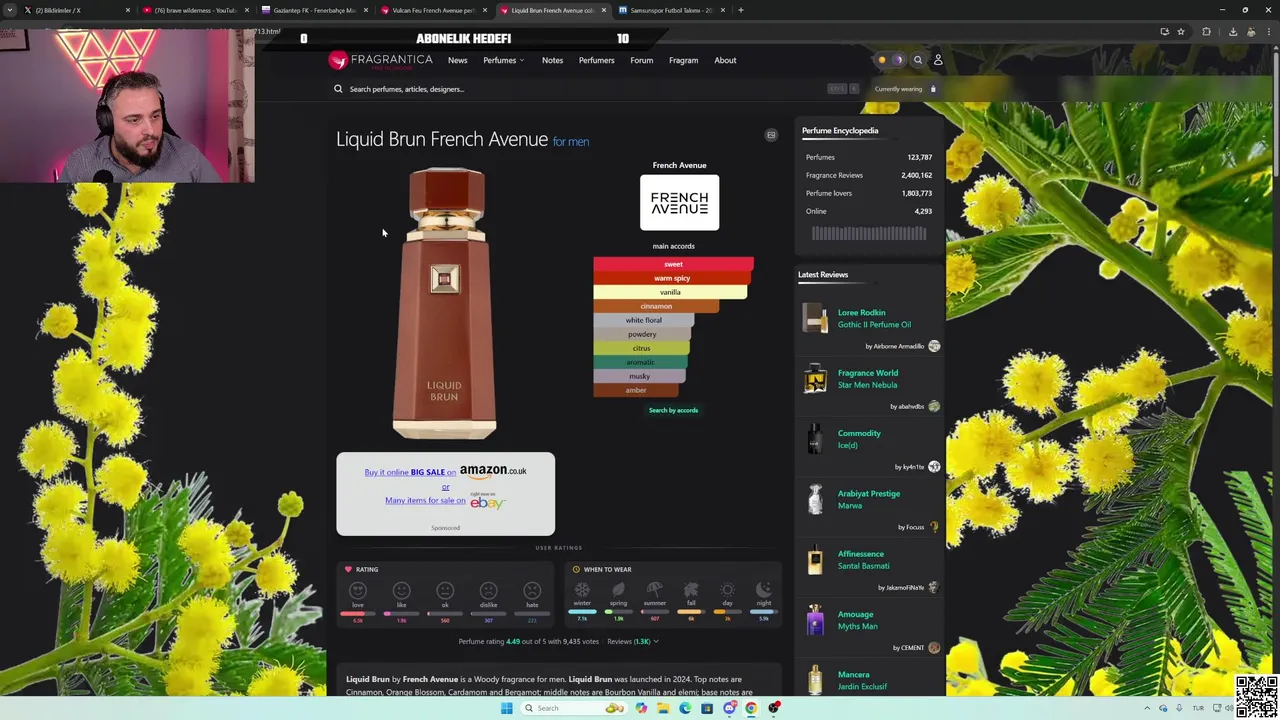This screenshot has height=720, width=1280.
Task: Click the header search magnifier icon
Action: [918, 60]
